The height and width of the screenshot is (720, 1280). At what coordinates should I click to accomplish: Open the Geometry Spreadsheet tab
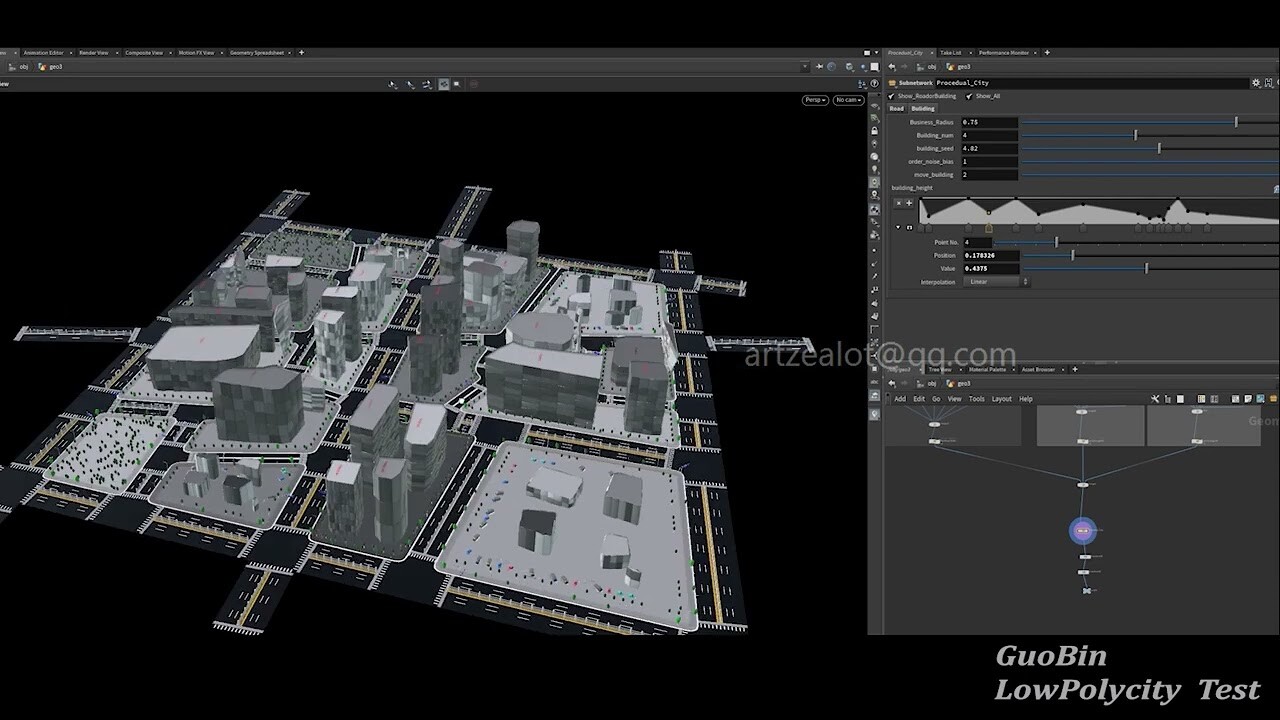click(256, 52)
